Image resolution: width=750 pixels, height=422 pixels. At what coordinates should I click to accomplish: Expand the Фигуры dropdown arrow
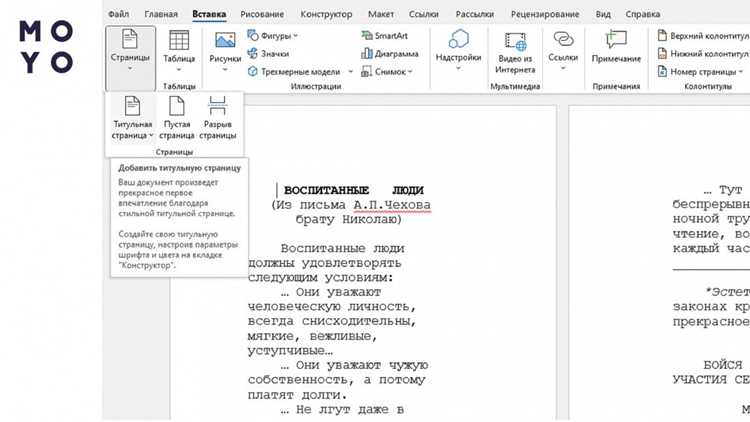[x=295, y=36]
